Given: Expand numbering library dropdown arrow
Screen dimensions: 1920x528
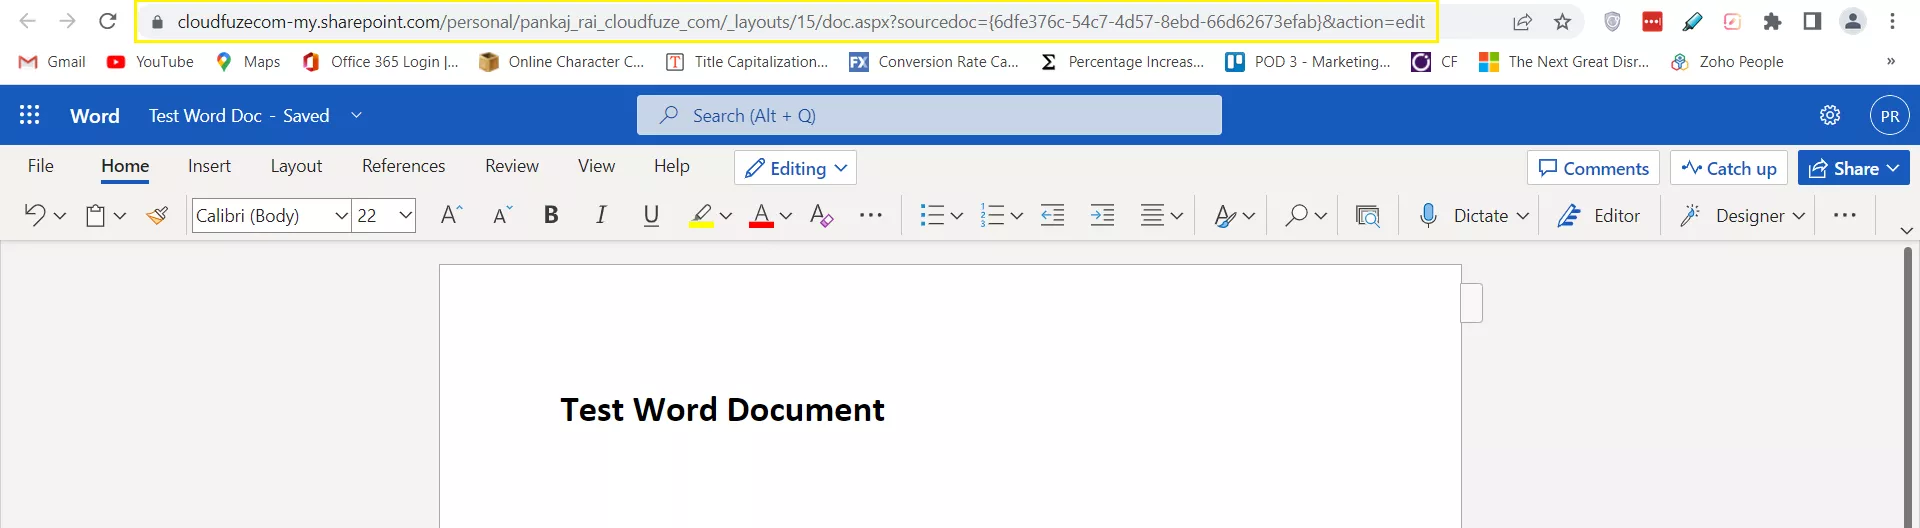Looking at the screenshot, I should coord(1017,216).
